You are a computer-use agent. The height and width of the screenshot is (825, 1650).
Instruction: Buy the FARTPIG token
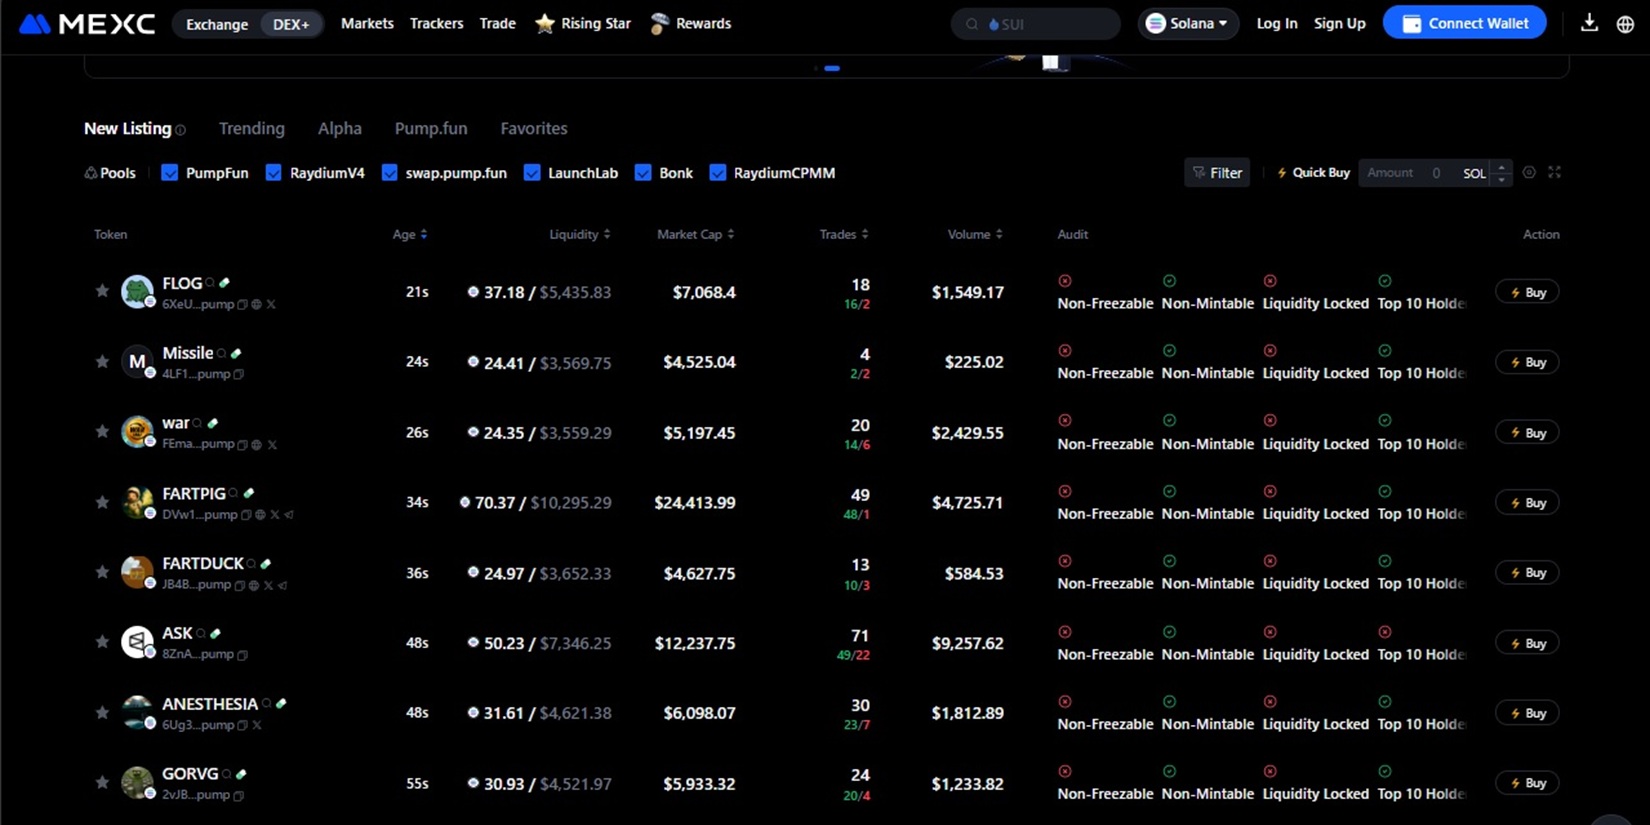click(x=1527, y=503)
